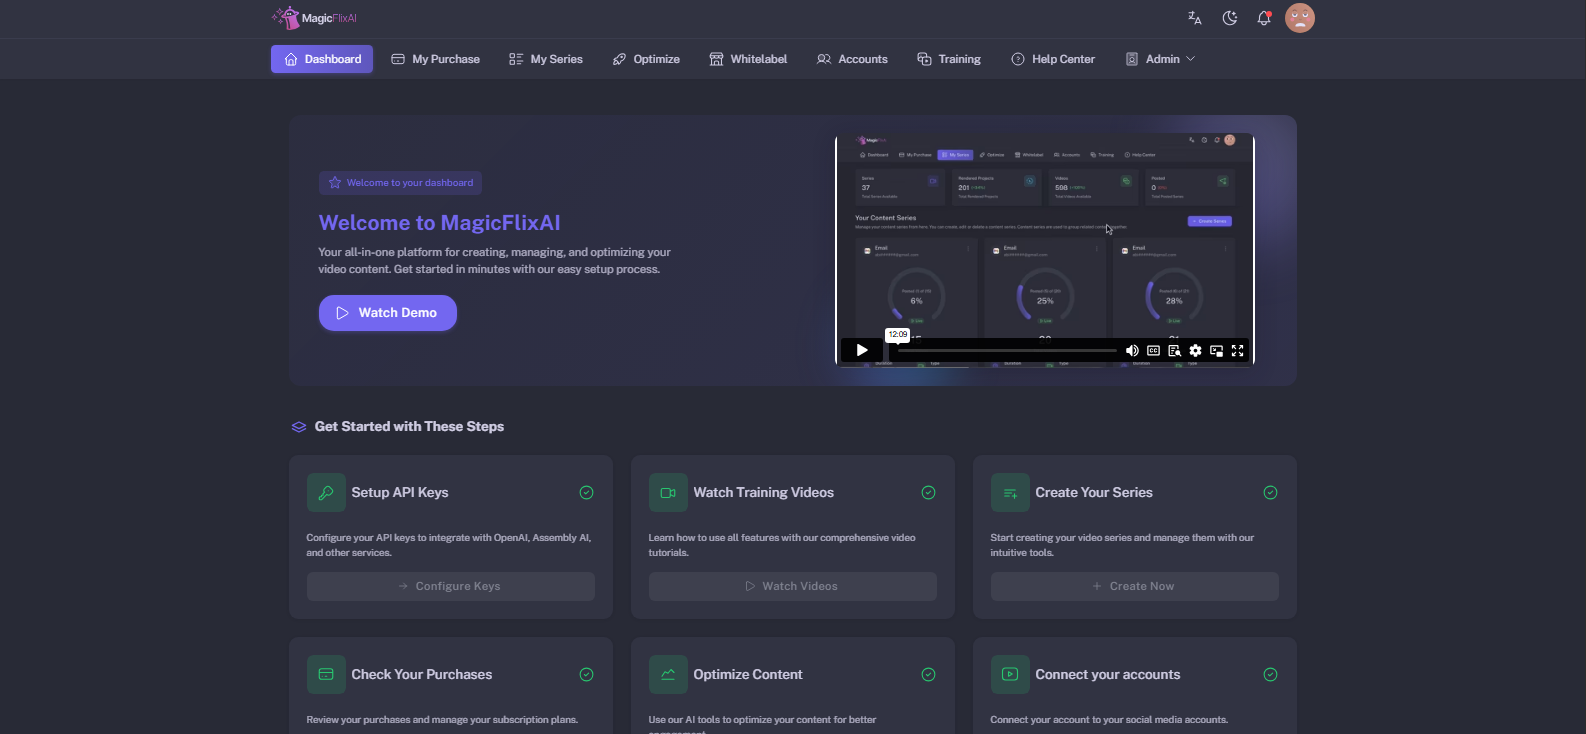Click the Create Your Series completed checkmark
Screen dimensions: 1586x734
[x=1271, y=493]
